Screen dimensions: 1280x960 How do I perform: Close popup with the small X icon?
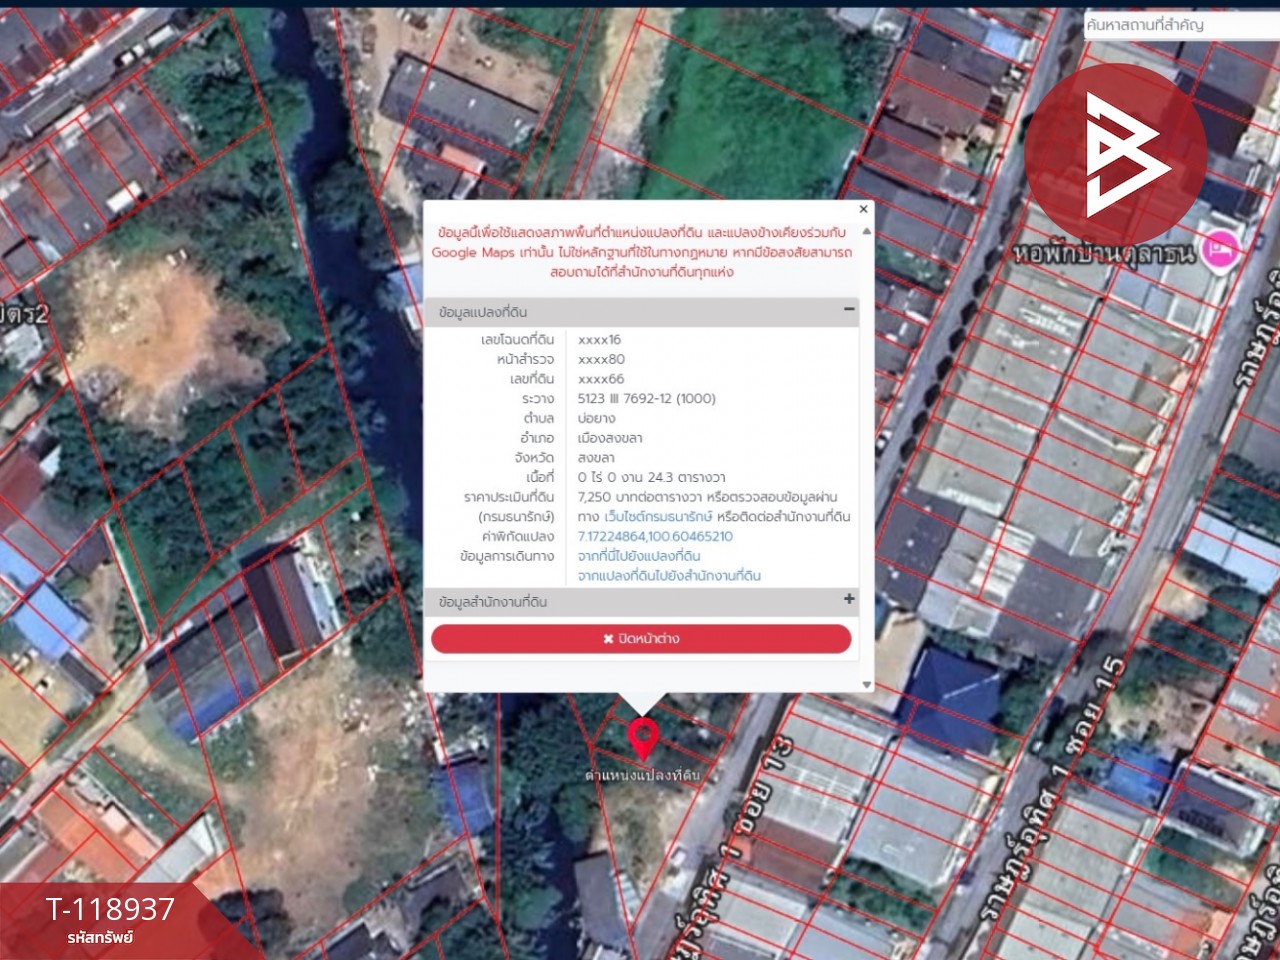tap(864, 209)
